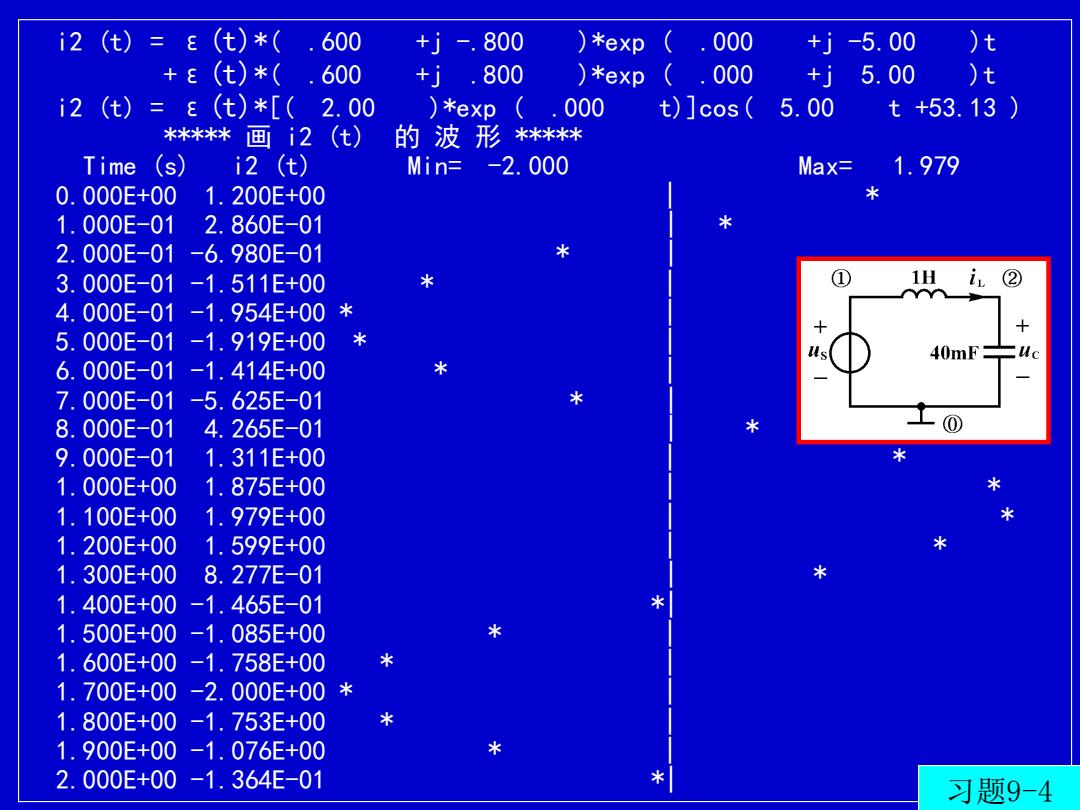Click the value -1.758E+00
This screenshot has width=1080, height=810.
coord(257,663)
